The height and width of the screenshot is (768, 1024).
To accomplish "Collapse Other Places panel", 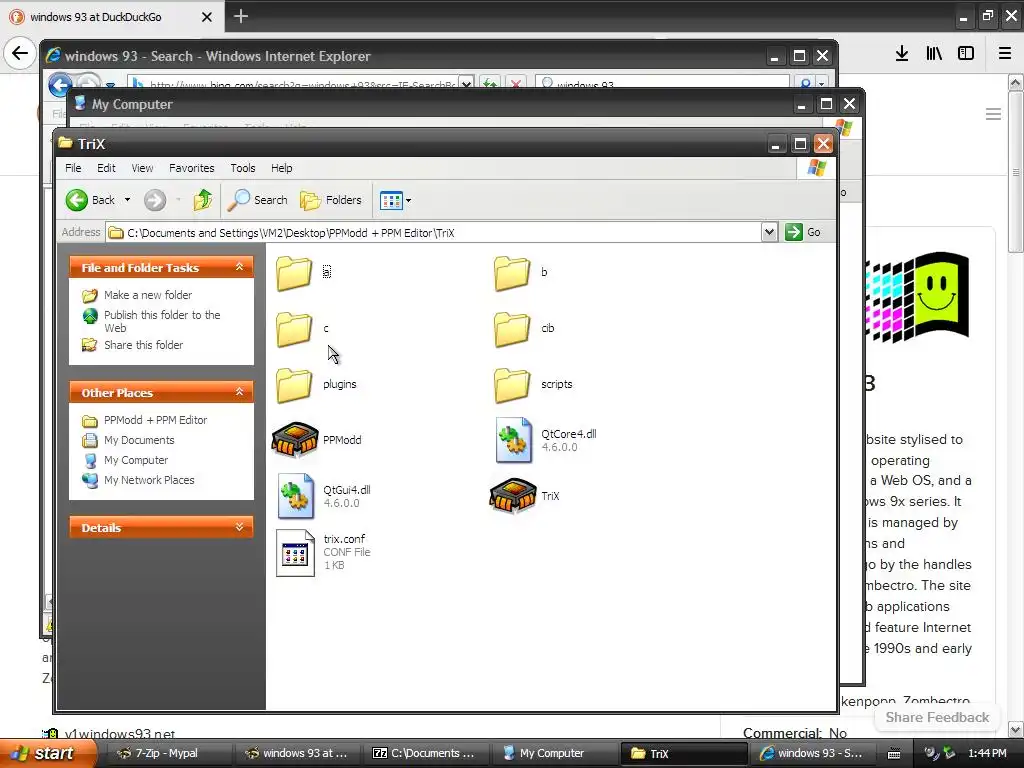I will click(x=240, y=392).
